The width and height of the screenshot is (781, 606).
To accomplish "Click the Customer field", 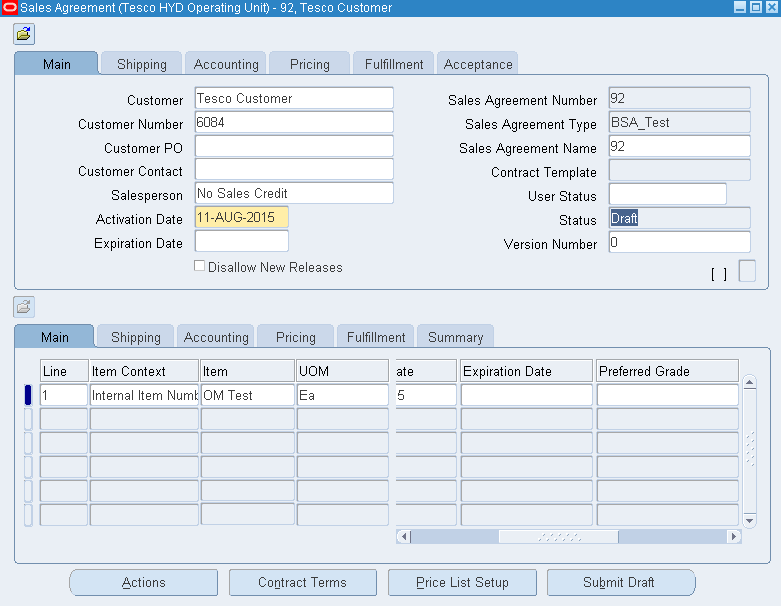I will pos(294,98).
